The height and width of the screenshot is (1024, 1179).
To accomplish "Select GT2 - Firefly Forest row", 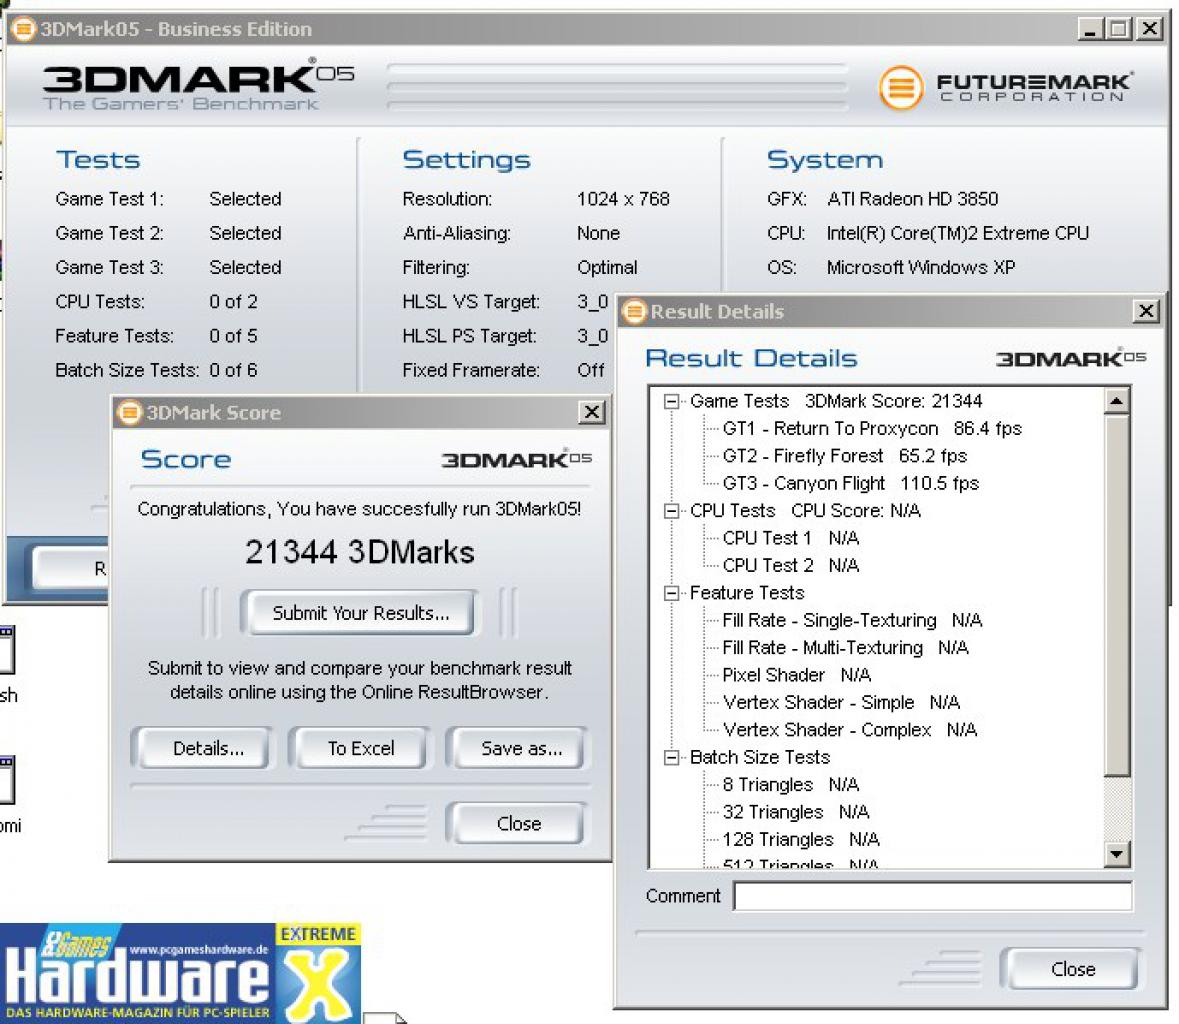I will [844, 456].
